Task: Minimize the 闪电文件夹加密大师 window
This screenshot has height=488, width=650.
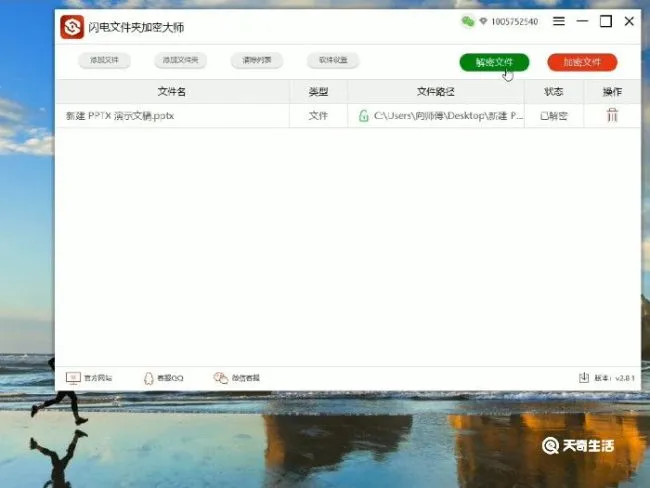Action: tap(582, 21)
